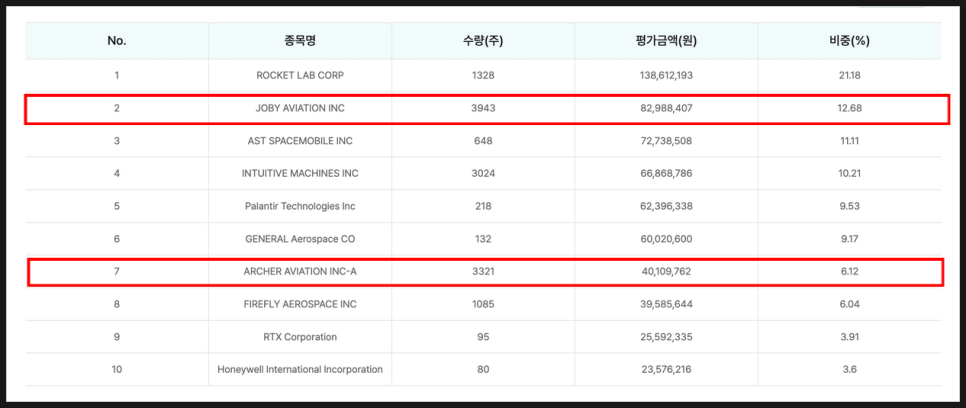Select GENERAL Aerospace CO stock name
This screenshot has width=966, height=408.
(x=300, y=239)
